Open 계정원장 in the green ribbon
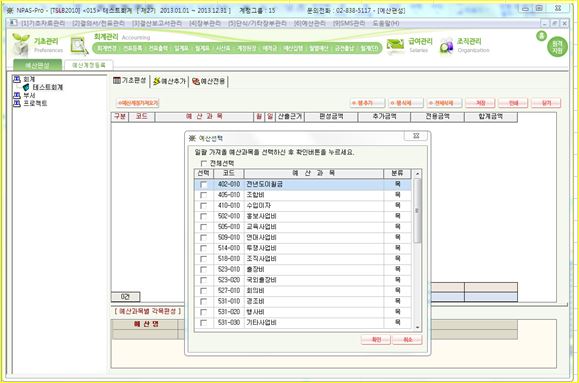 click(x=246, y=48)
